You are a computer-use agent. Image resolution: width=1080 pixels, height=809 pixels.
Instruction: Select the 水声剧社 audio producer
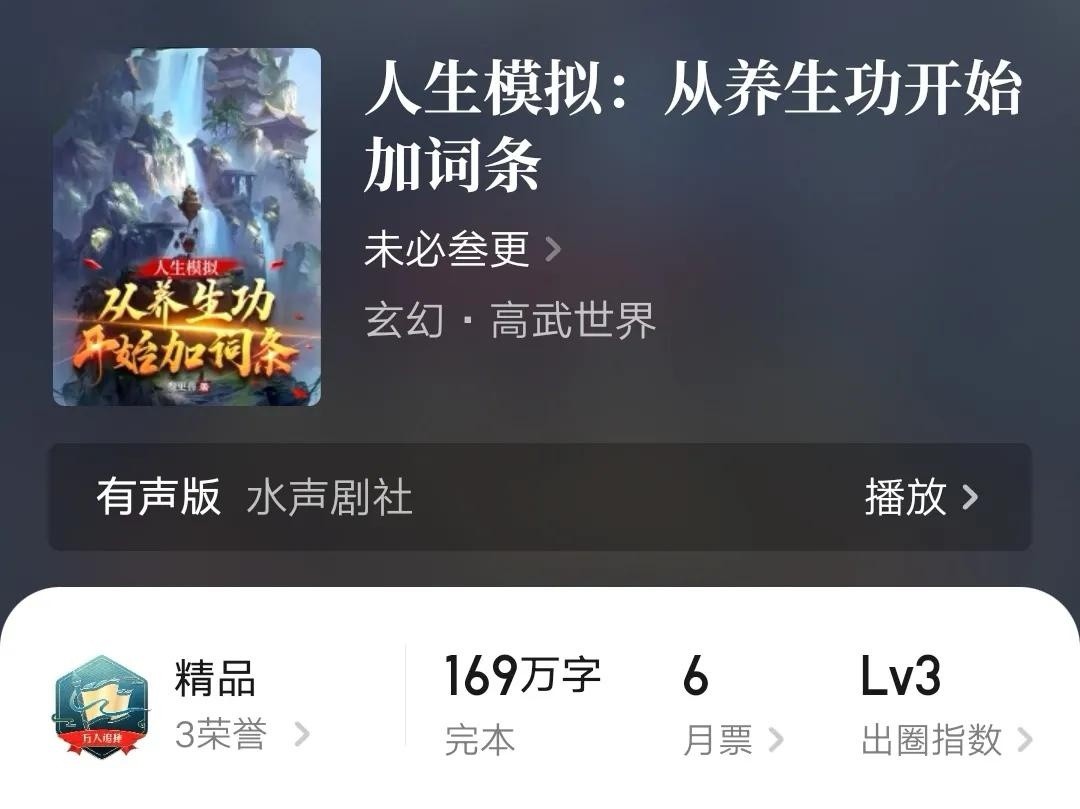(x=329, y=497)
